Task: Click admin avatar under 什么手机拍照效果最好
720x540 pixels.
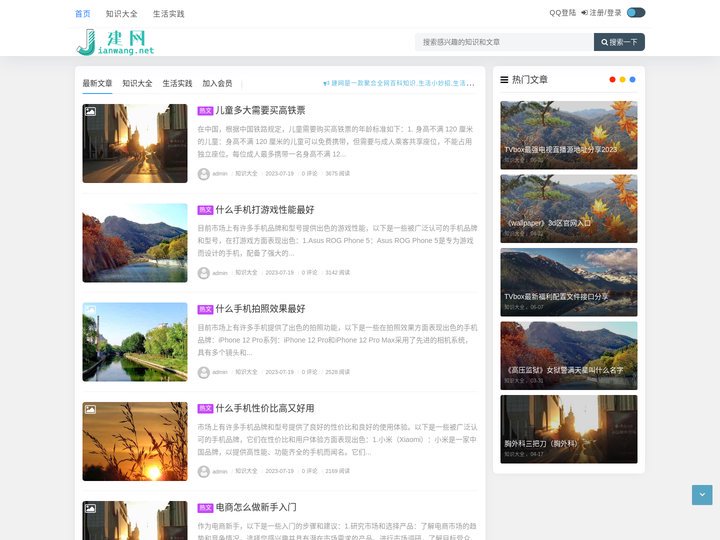Action: coord(204,372)
